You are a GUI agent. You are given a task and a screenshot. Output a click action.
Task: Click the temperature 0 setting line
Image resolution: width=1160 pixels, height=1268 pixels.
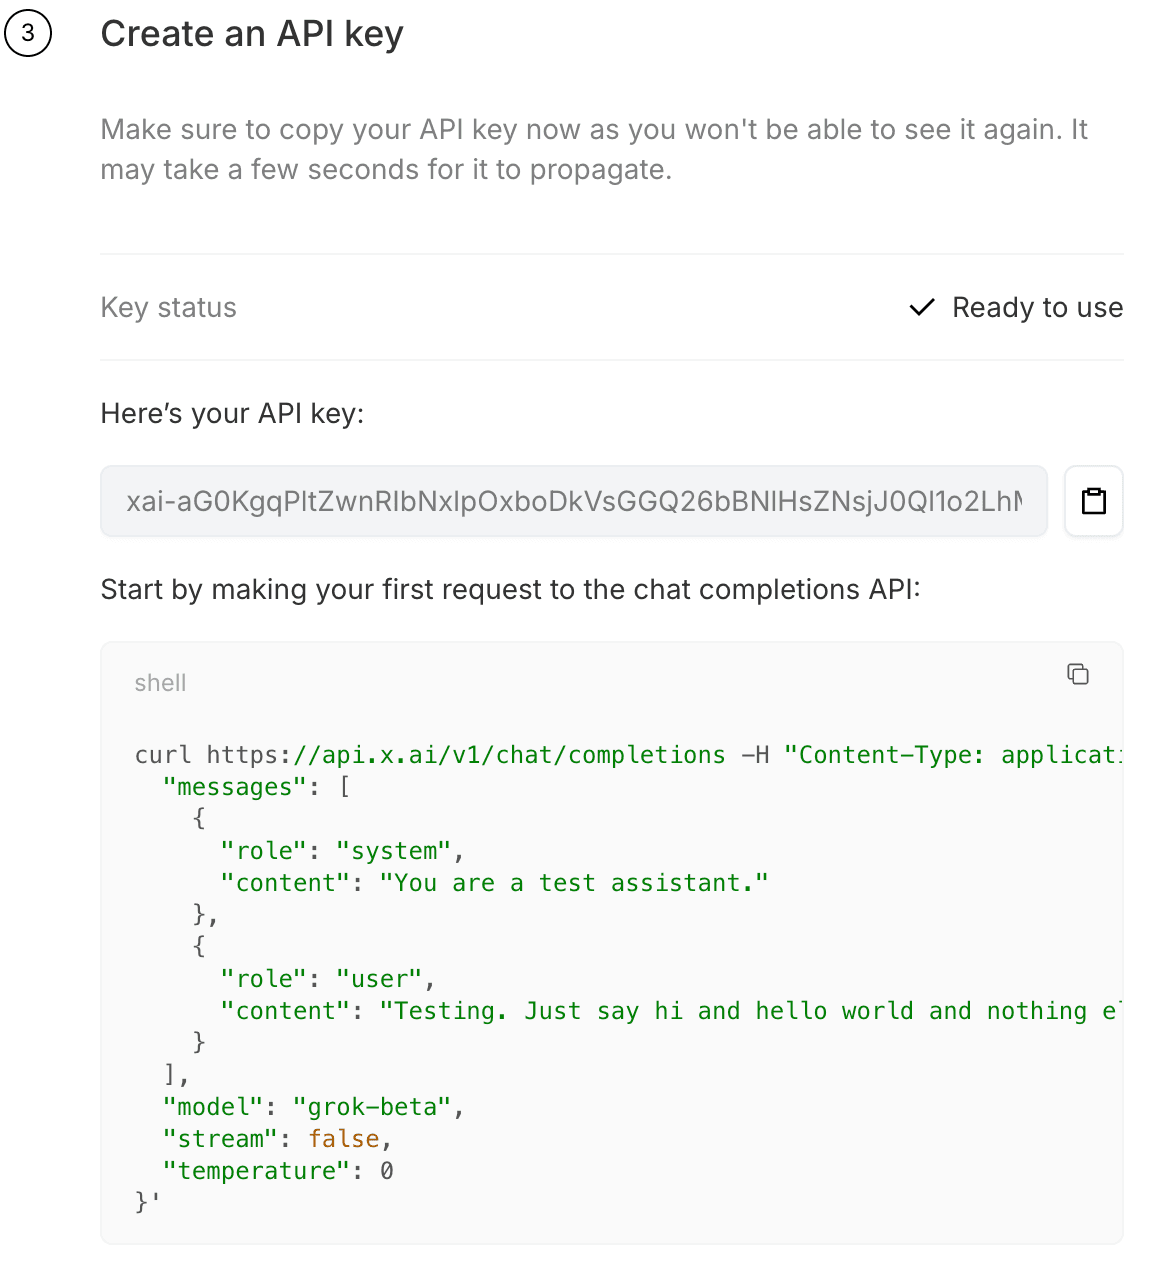point(277,1170)
